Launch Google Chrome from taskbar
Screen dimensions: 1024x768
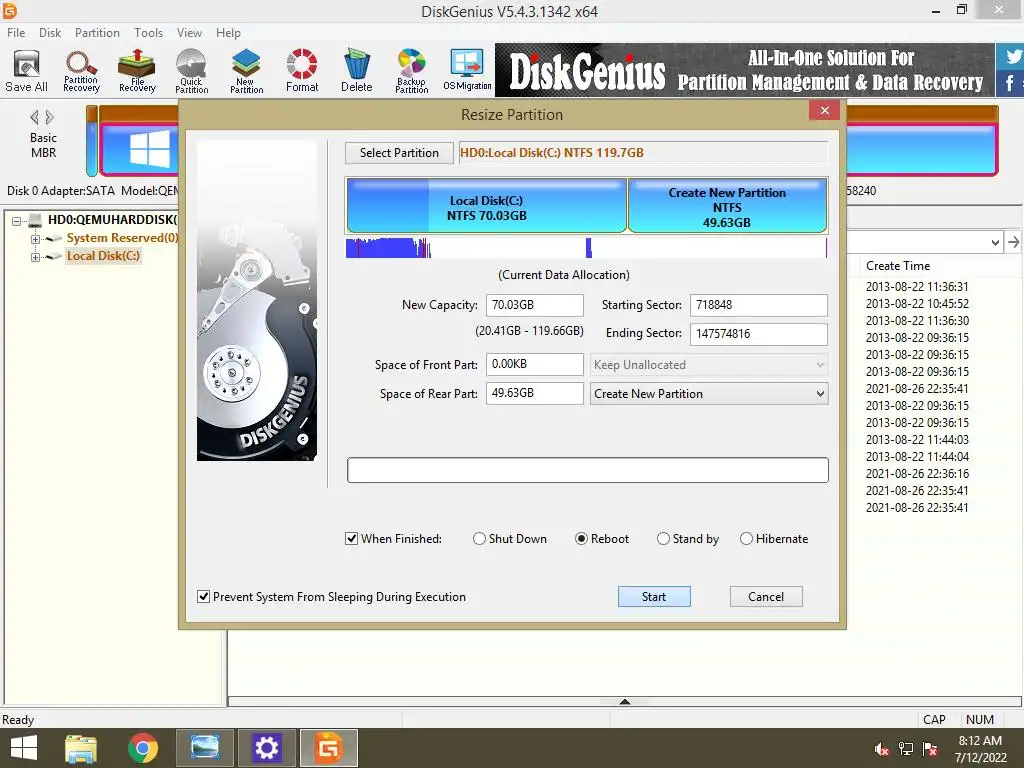(x=142, y=748)
